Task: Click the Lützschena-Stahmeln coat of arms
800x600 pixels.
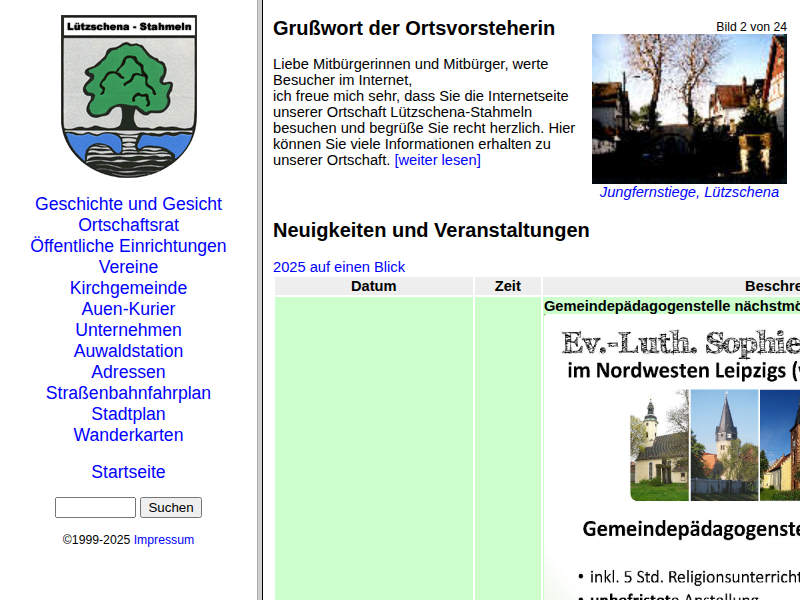Action: tap(128, 96)
